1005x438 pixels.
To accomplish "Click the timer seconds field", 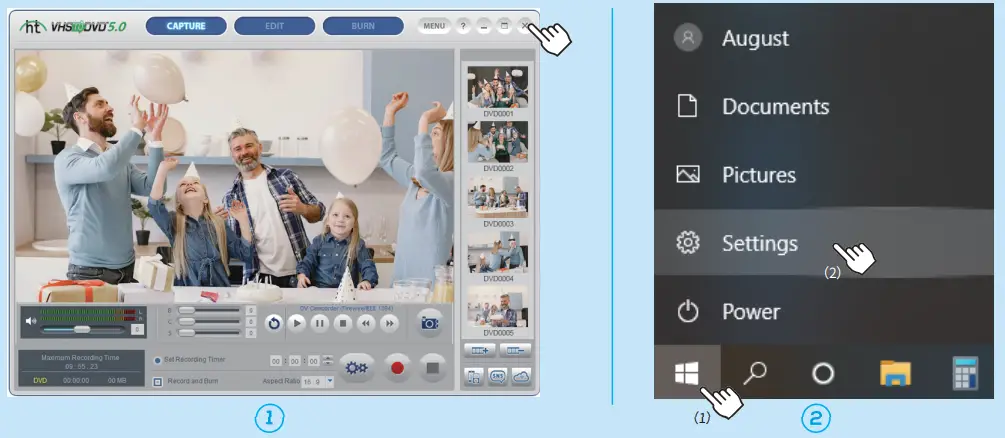I will pyautogui.click(x=313, y=361).
